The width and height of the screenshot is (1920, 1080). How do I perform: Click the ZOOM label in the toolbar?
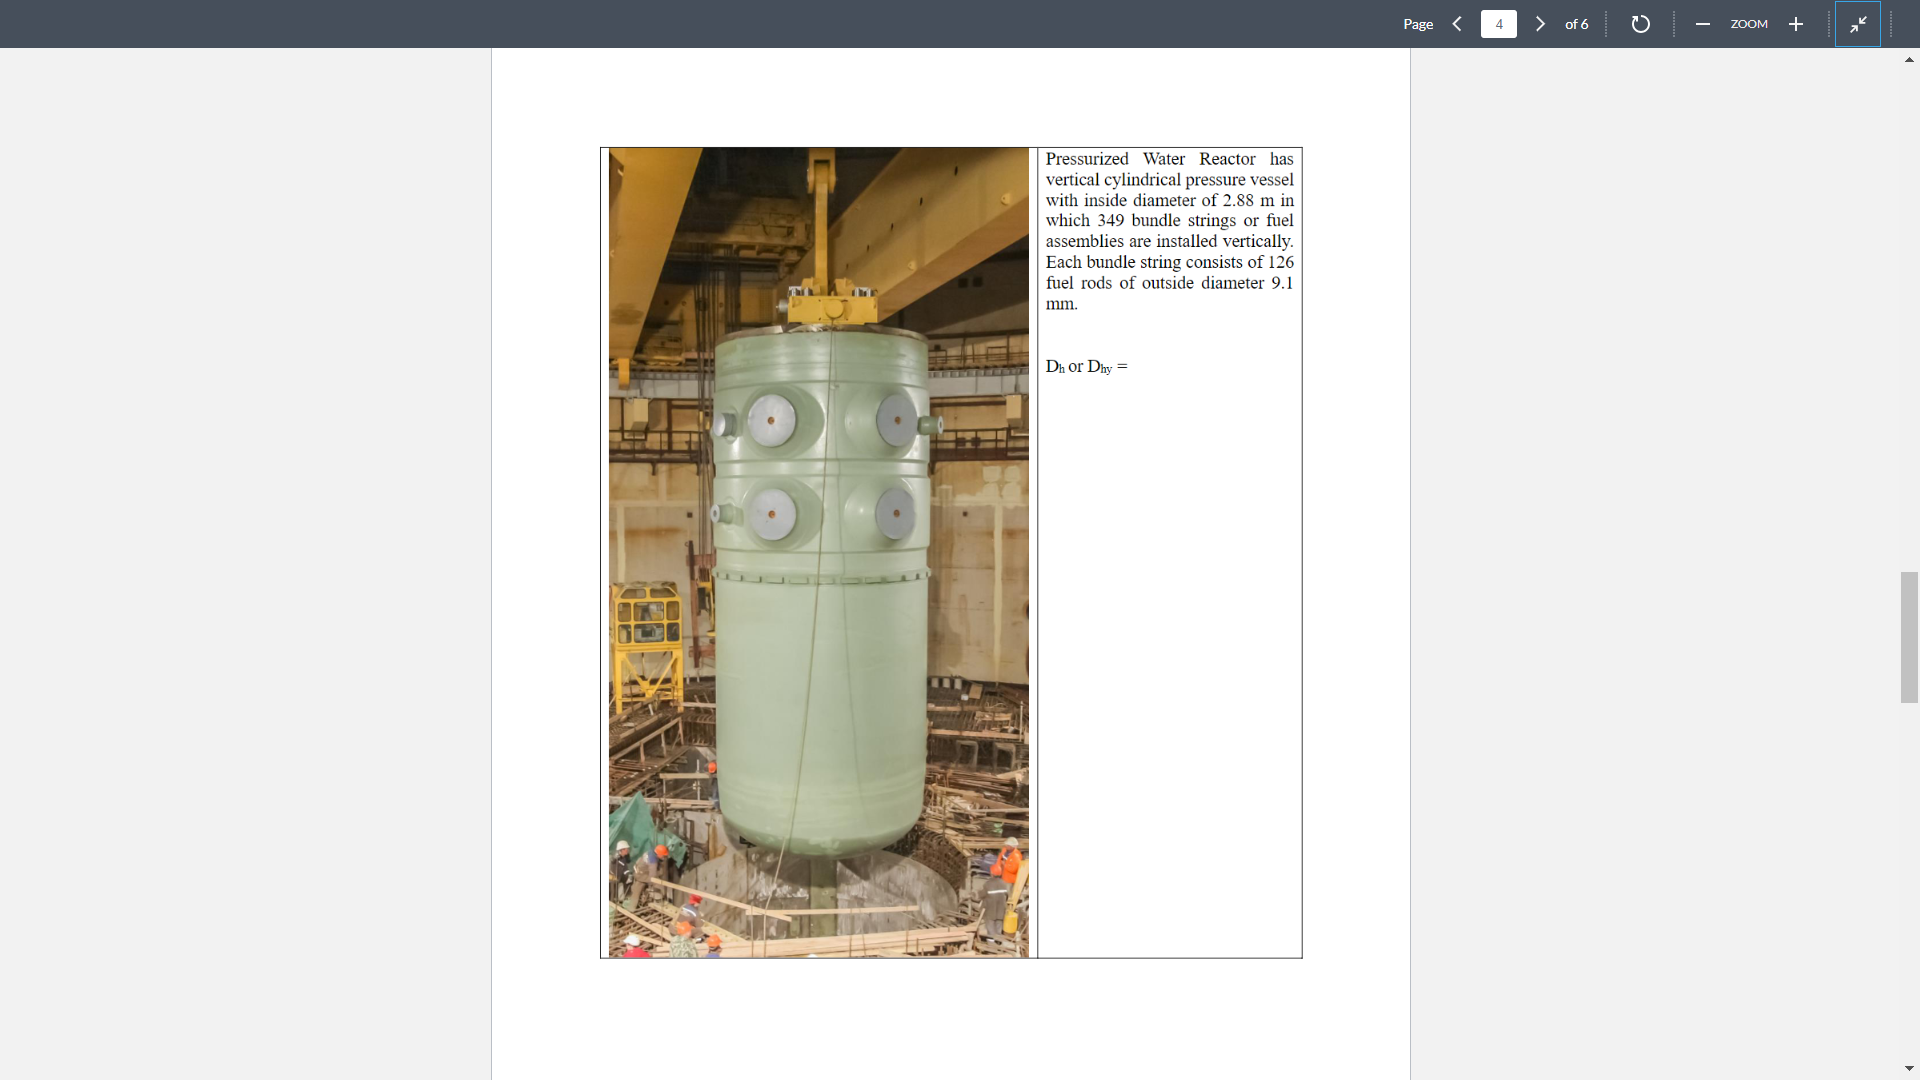click(1749, 23)
